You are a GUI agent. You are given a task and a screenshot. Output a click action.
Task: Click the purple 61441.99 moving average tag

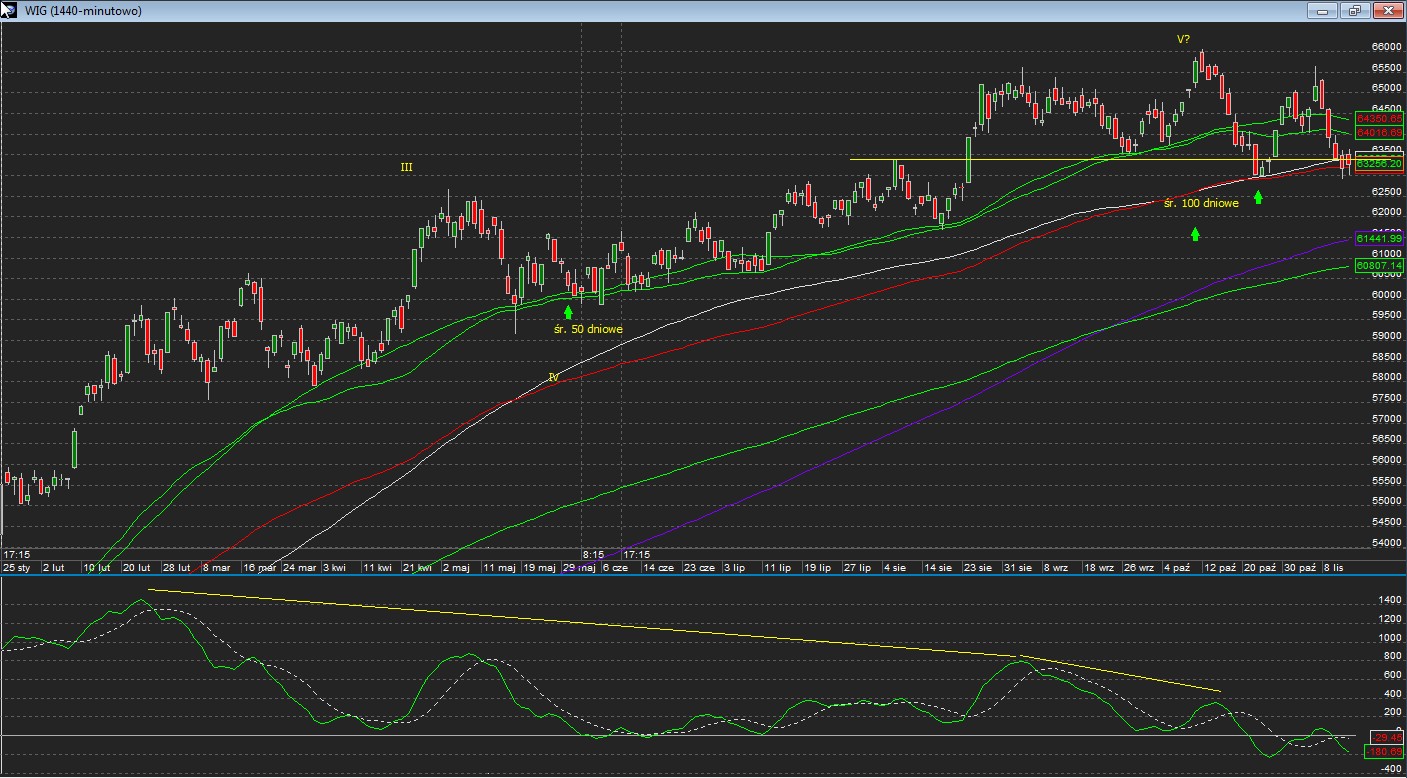click(x=1379, y=238)
